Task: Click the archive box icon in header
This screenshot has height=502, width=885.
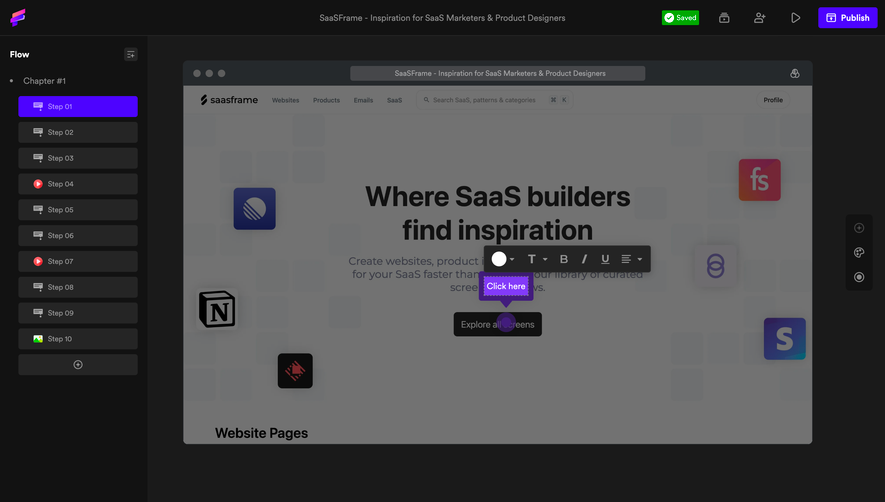Action: click(724, 18)
